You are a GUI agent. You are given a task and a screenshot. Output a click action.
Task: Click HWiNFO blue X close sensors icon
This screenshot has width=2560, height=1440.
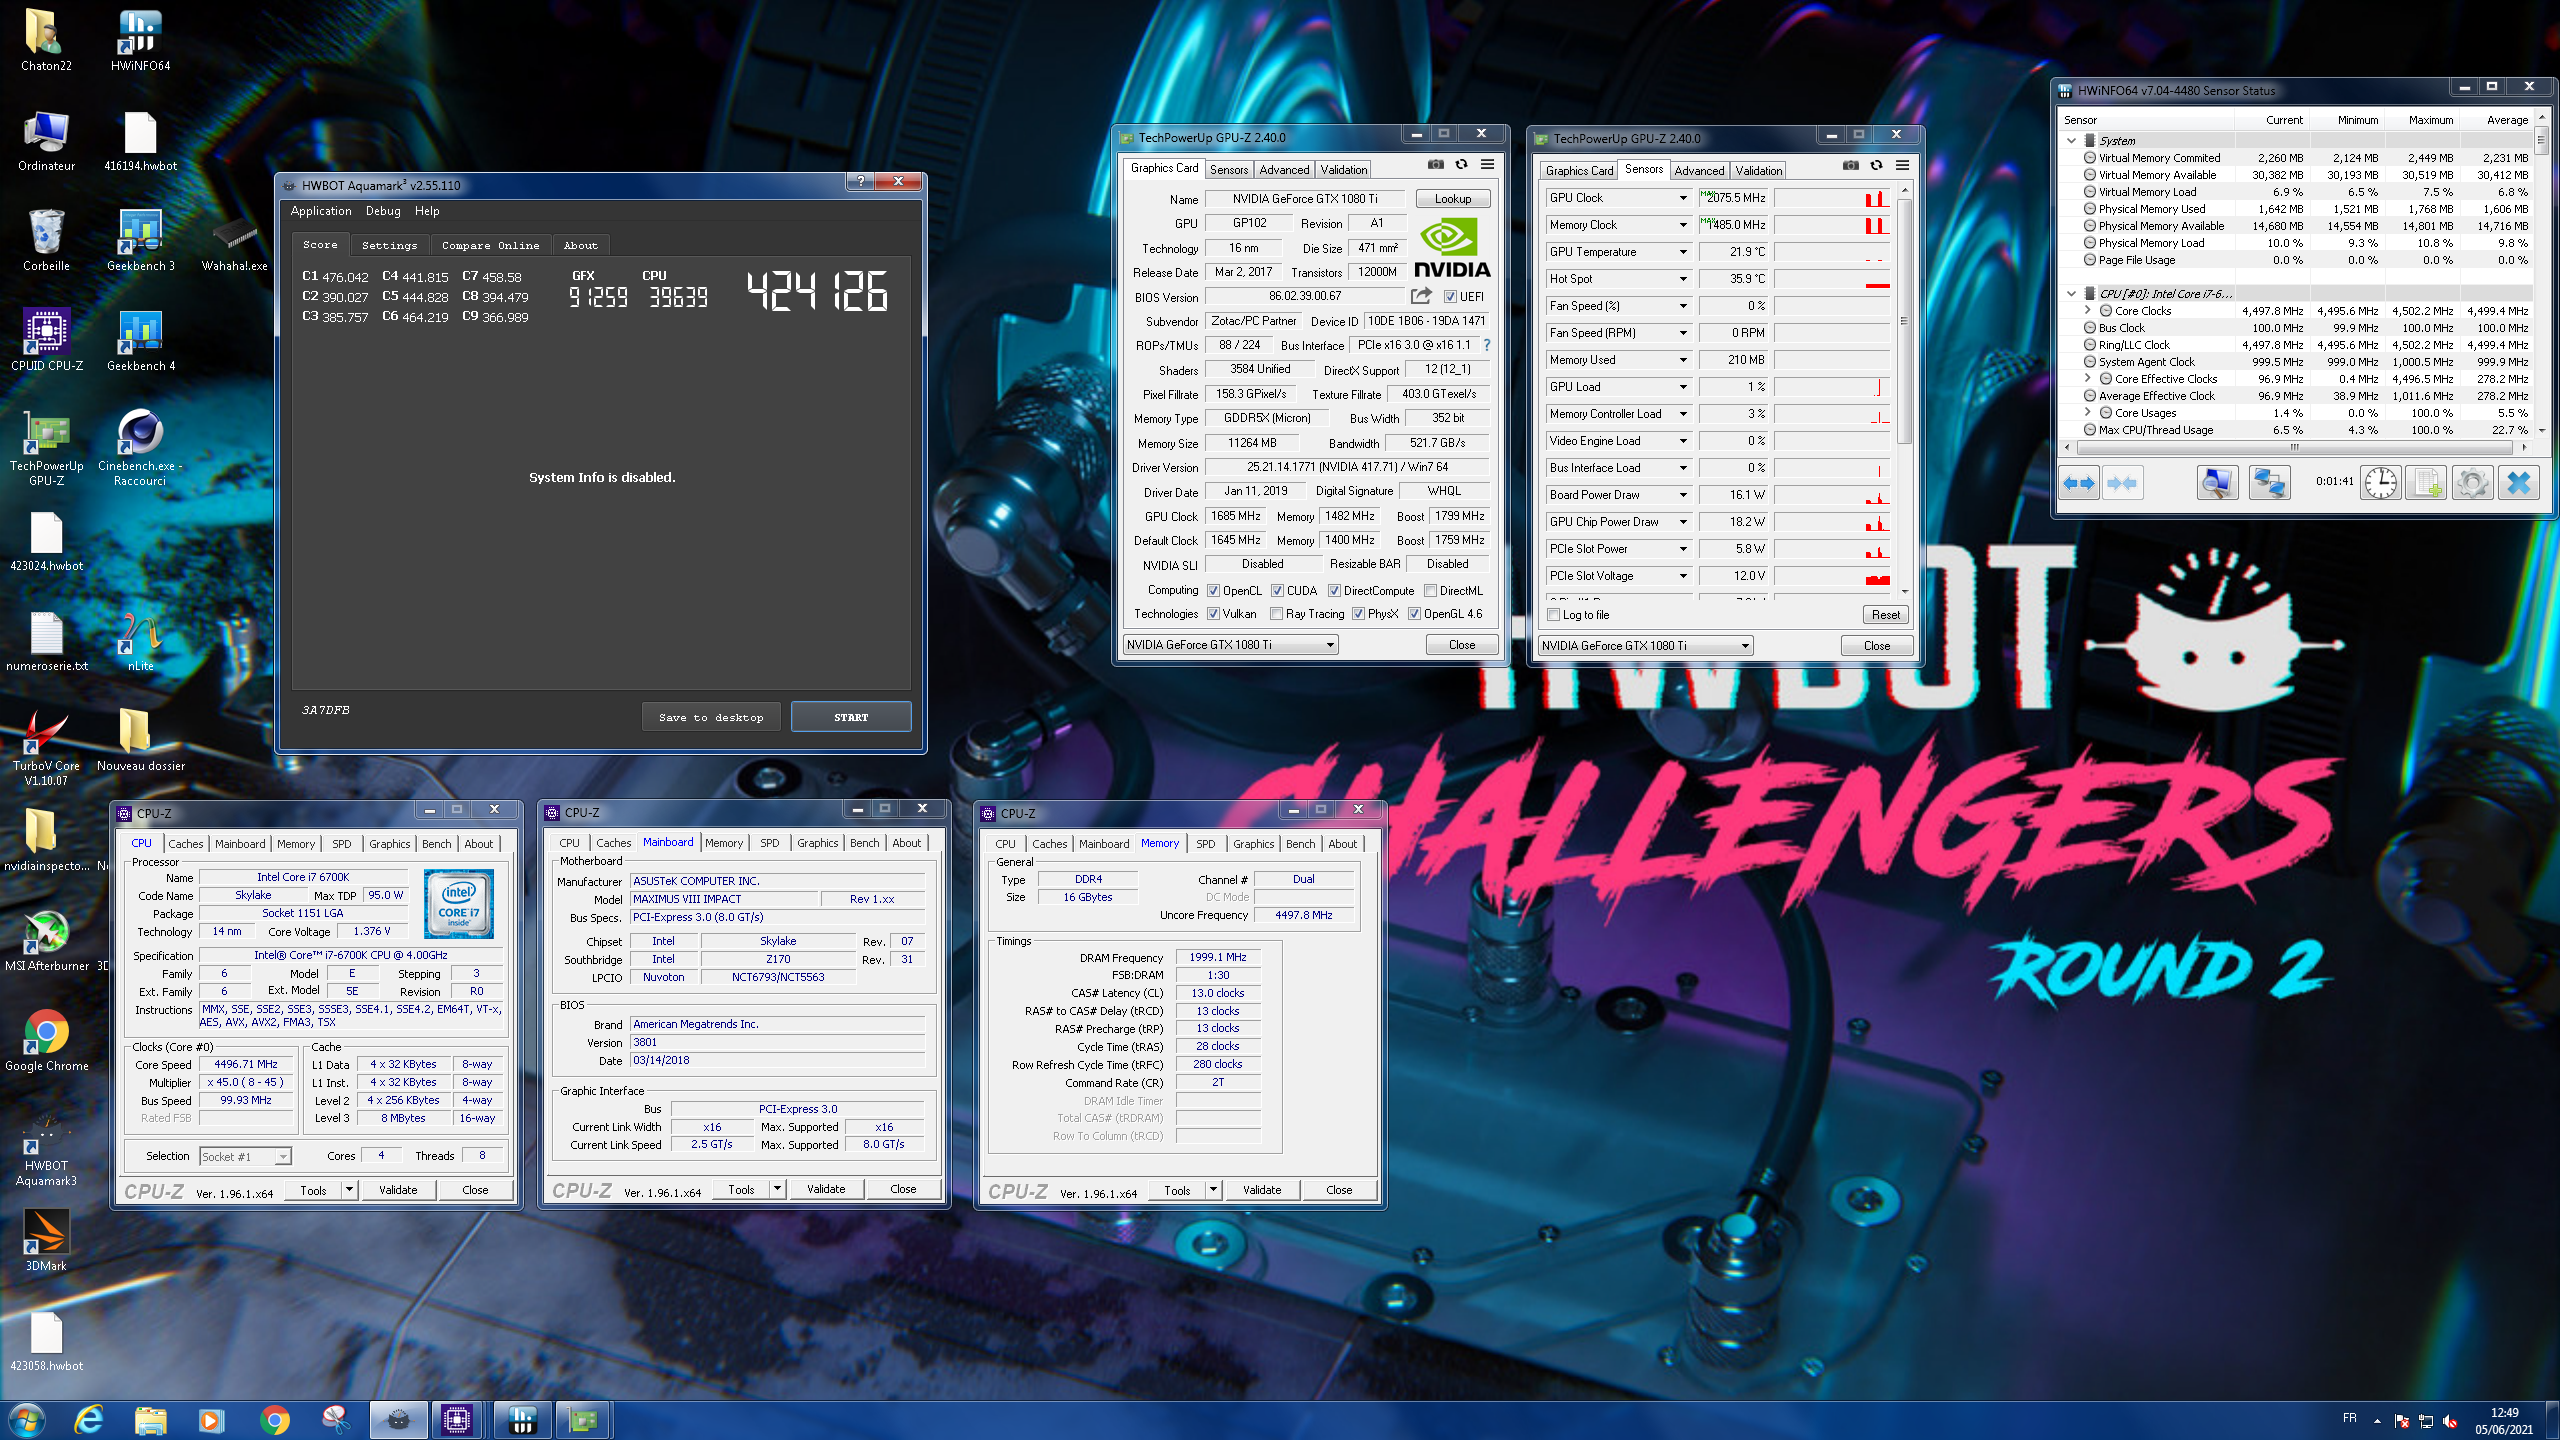[2518, 483]
